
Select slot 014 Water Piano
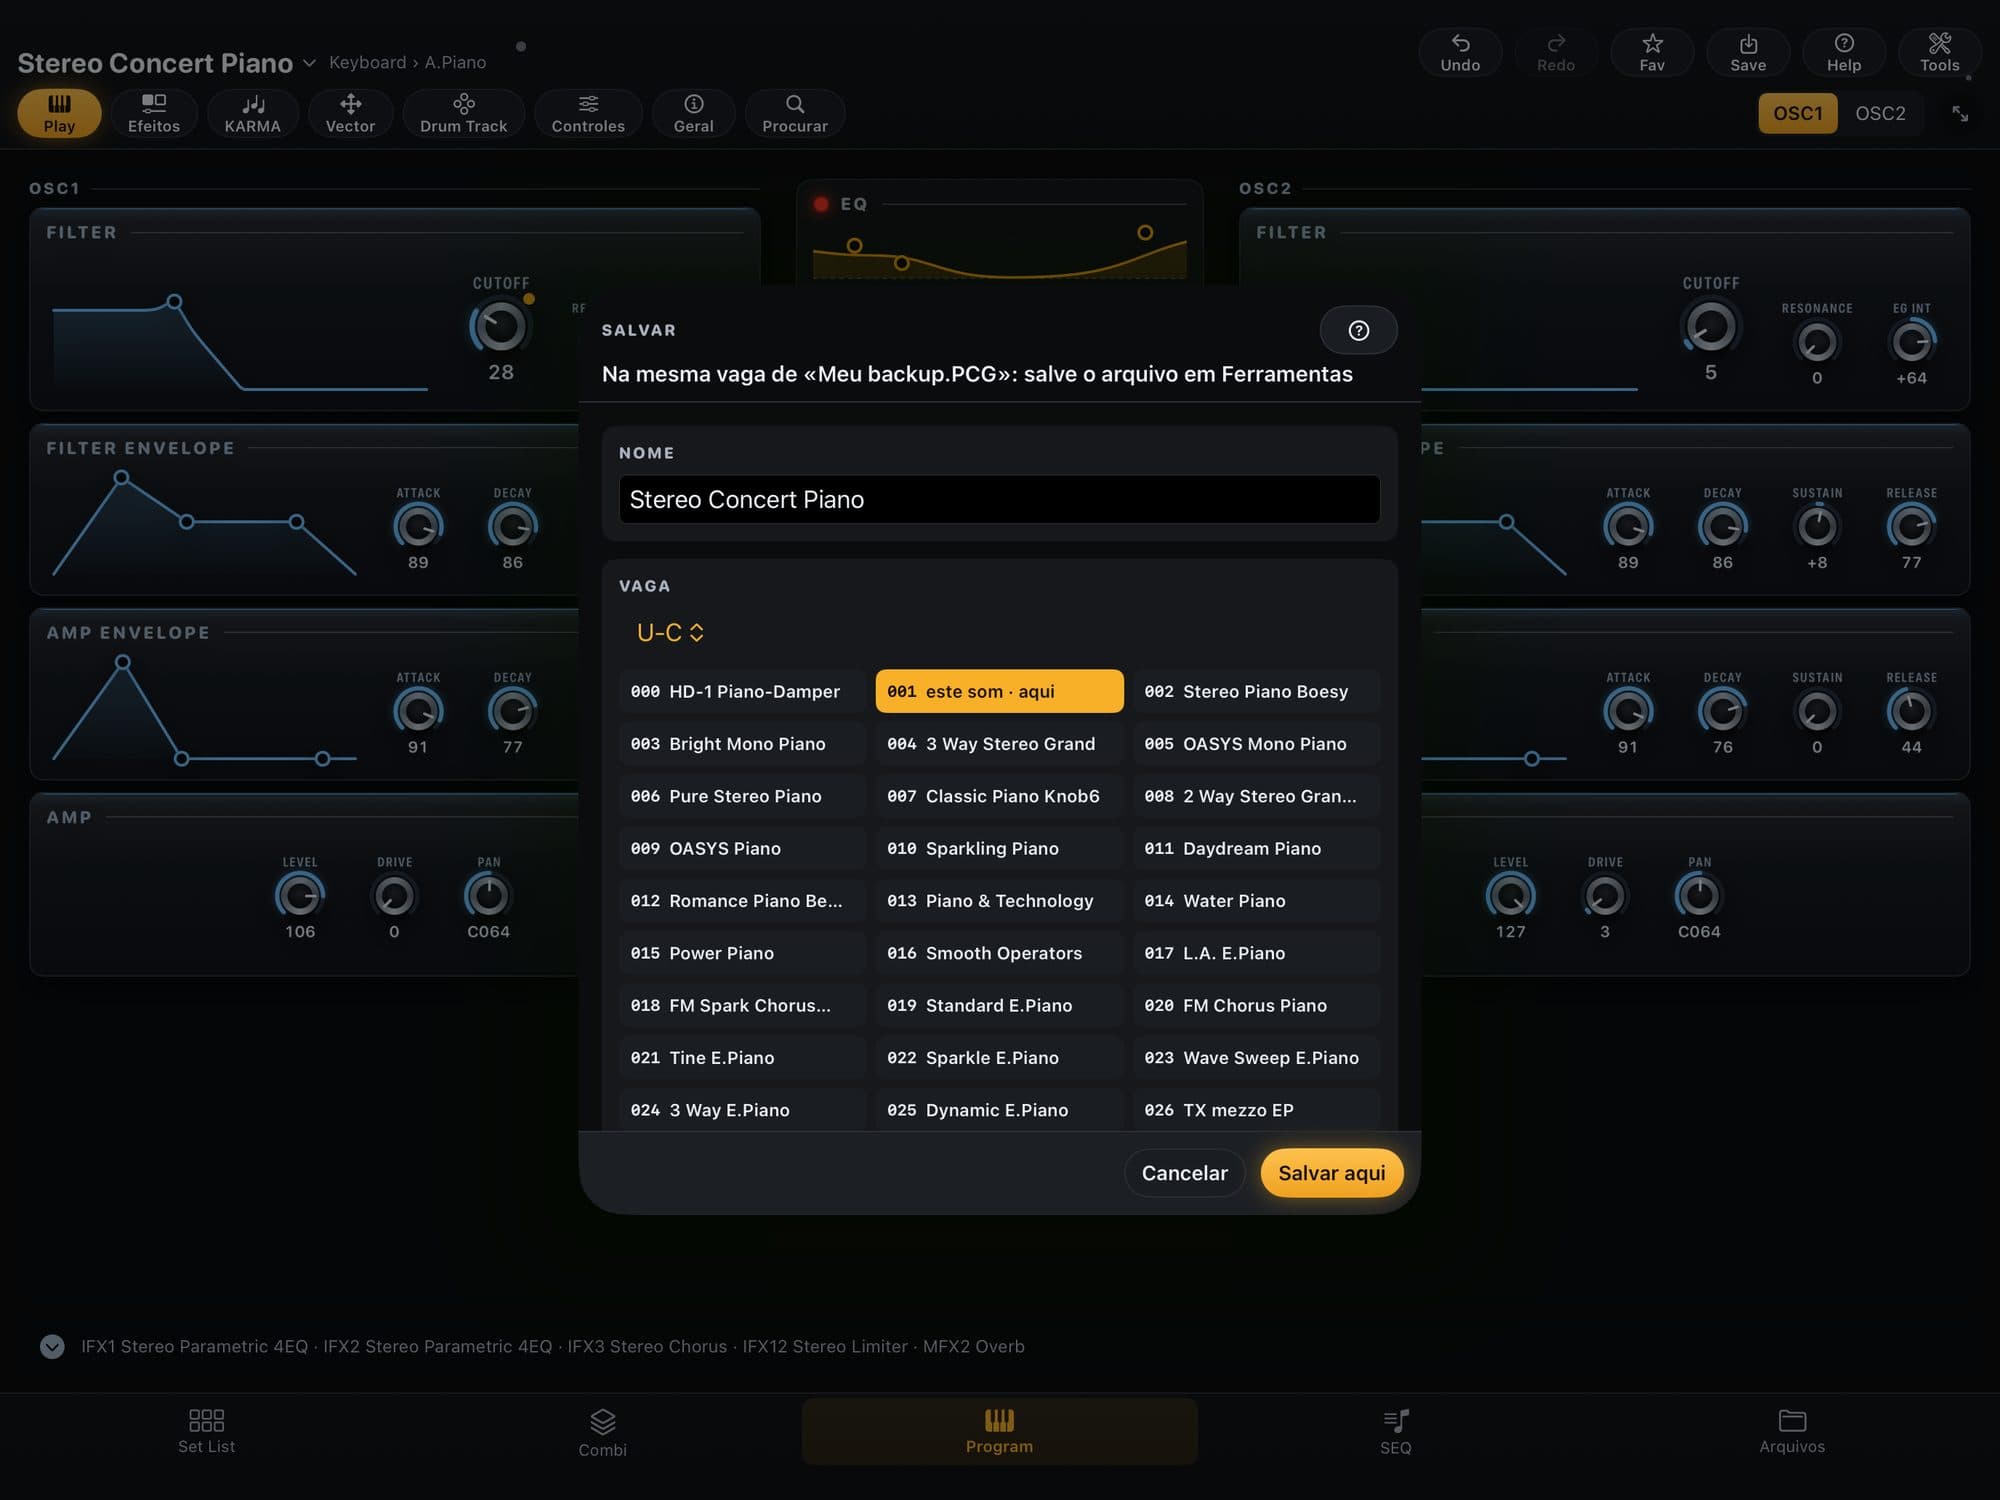1256,901
